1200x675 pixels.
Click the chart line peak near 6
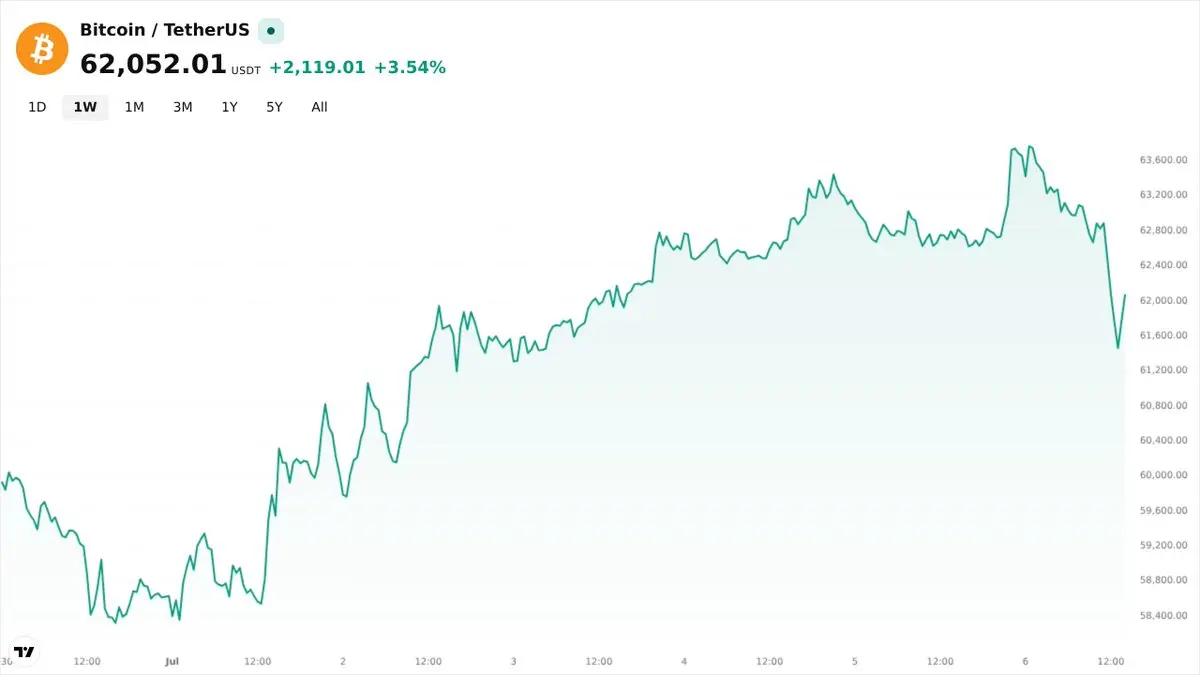click(x=1030, y=146)
